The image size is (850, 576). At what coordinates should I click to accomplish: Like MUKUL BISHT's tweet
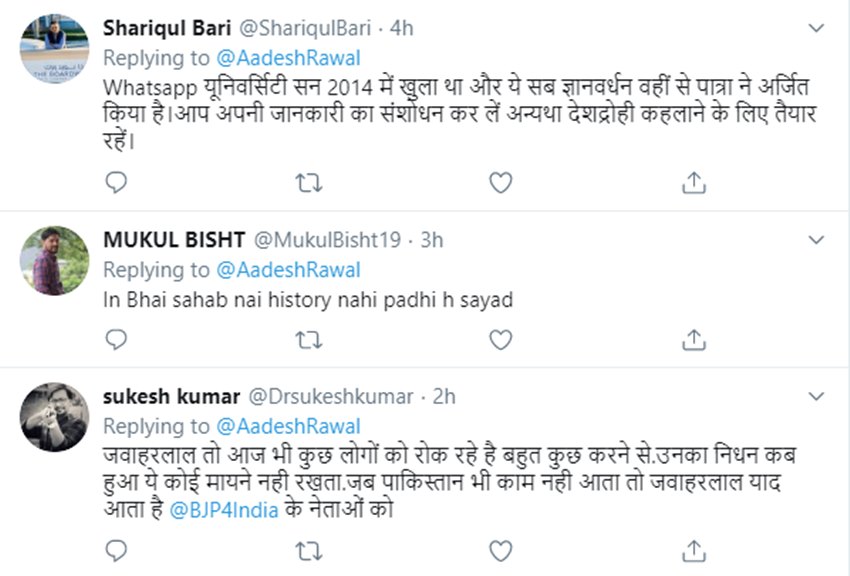(x=500, y=339)
